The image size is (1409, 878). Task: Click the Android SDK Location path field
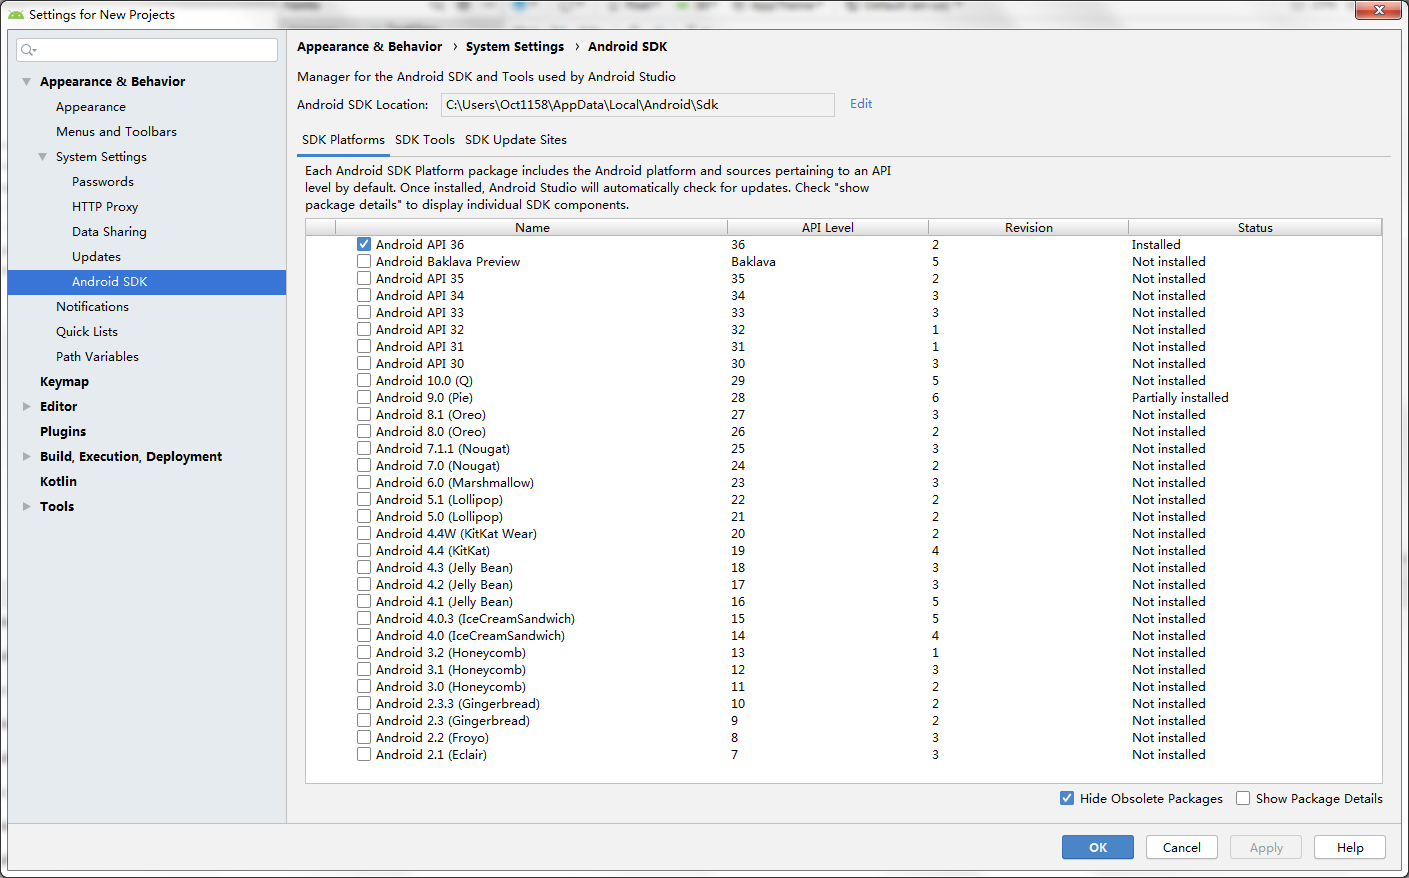(x=638, y=105)
